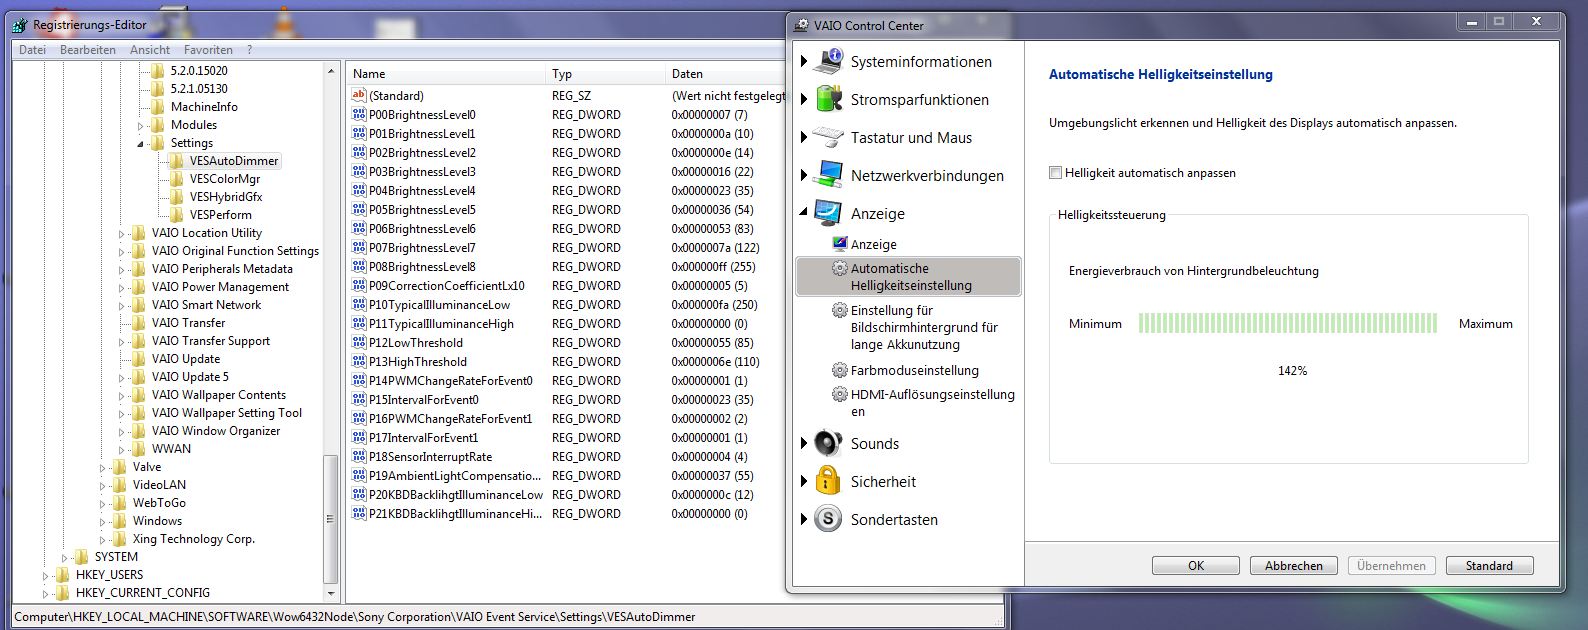The height and width of the screenshot is (630, 1588).
Task: Click the Tastatur und Maus icon
Action: pos(828,137)
